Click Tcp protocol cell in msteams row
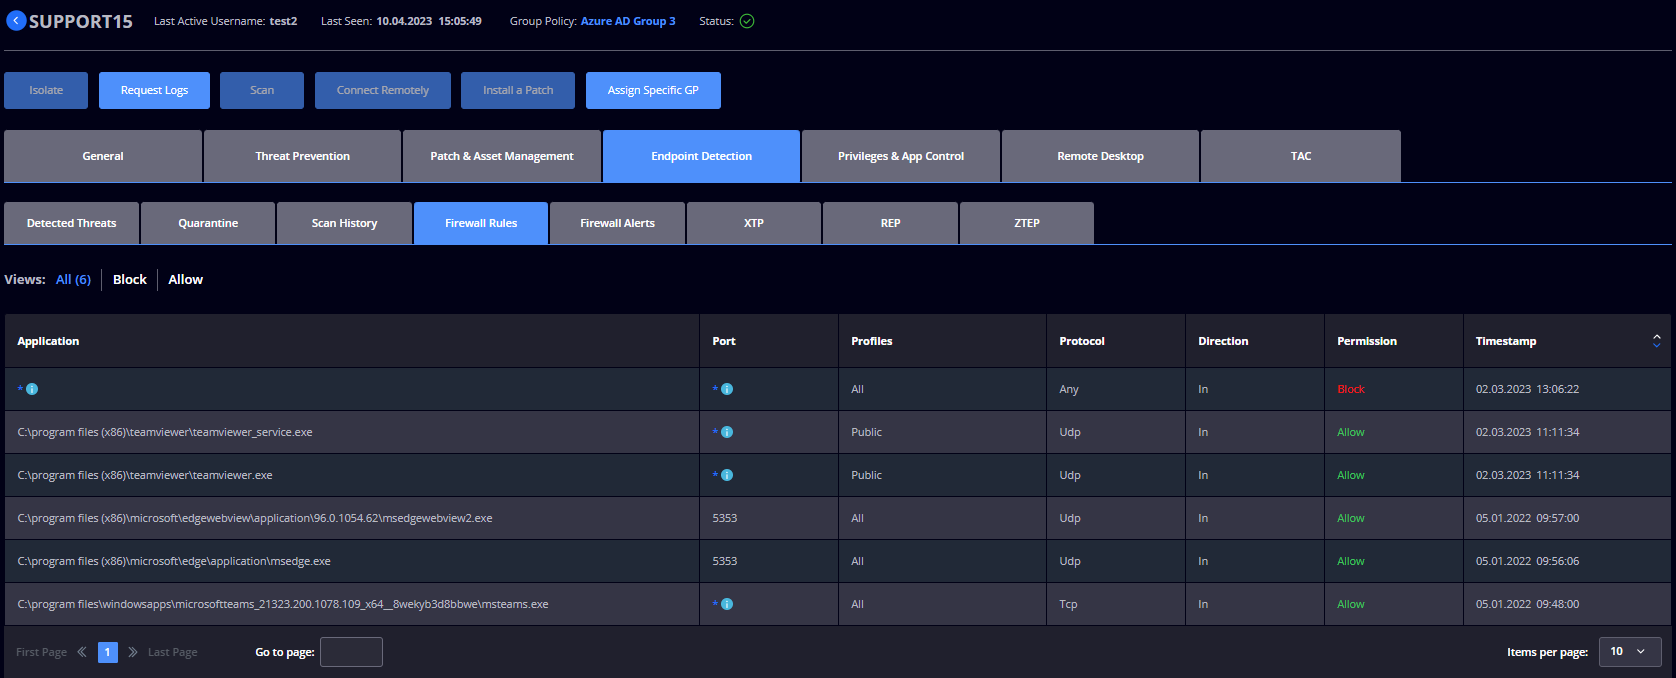1676x678 pixels. (x=1068, y=604)
